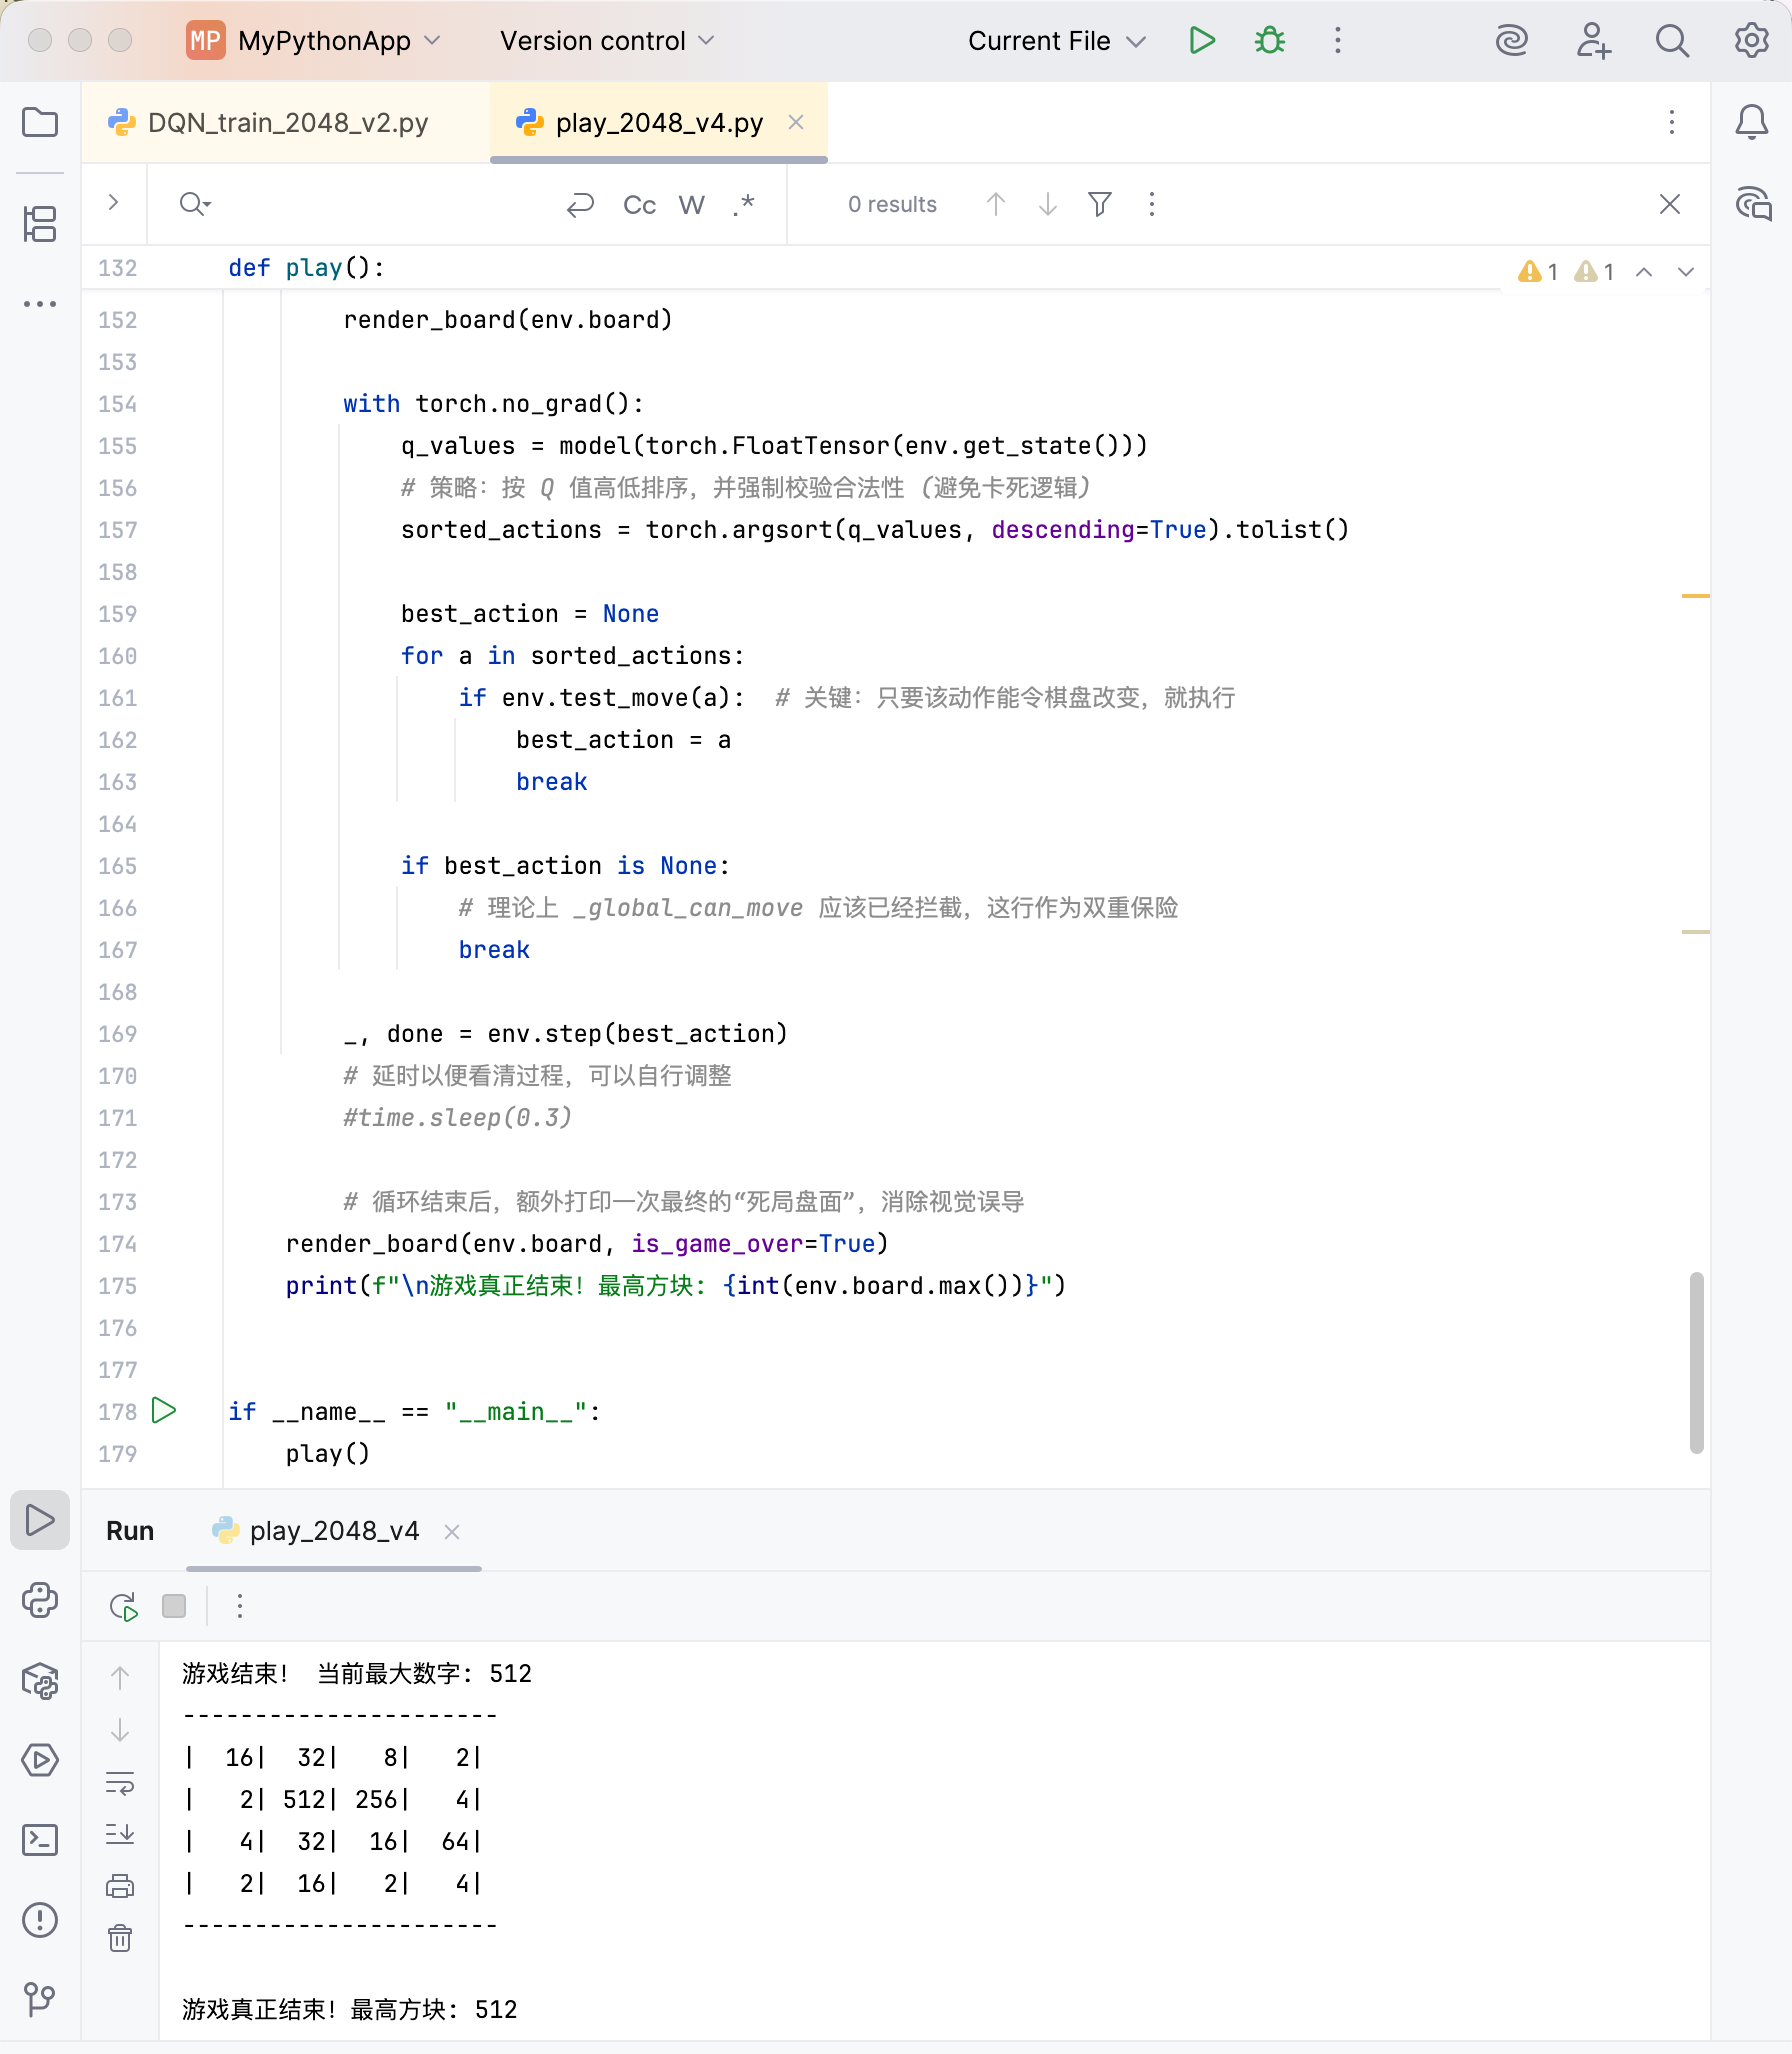Jump to warning stripe marker near line 159

[1696, 596]
